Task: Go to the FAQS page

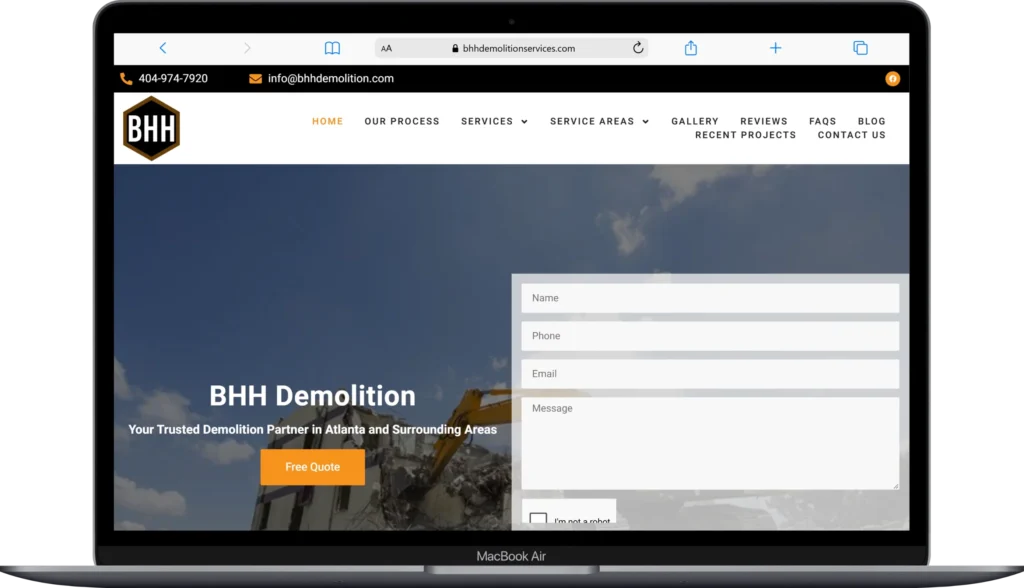Action: pyautogui.click(x=823, y=122)
